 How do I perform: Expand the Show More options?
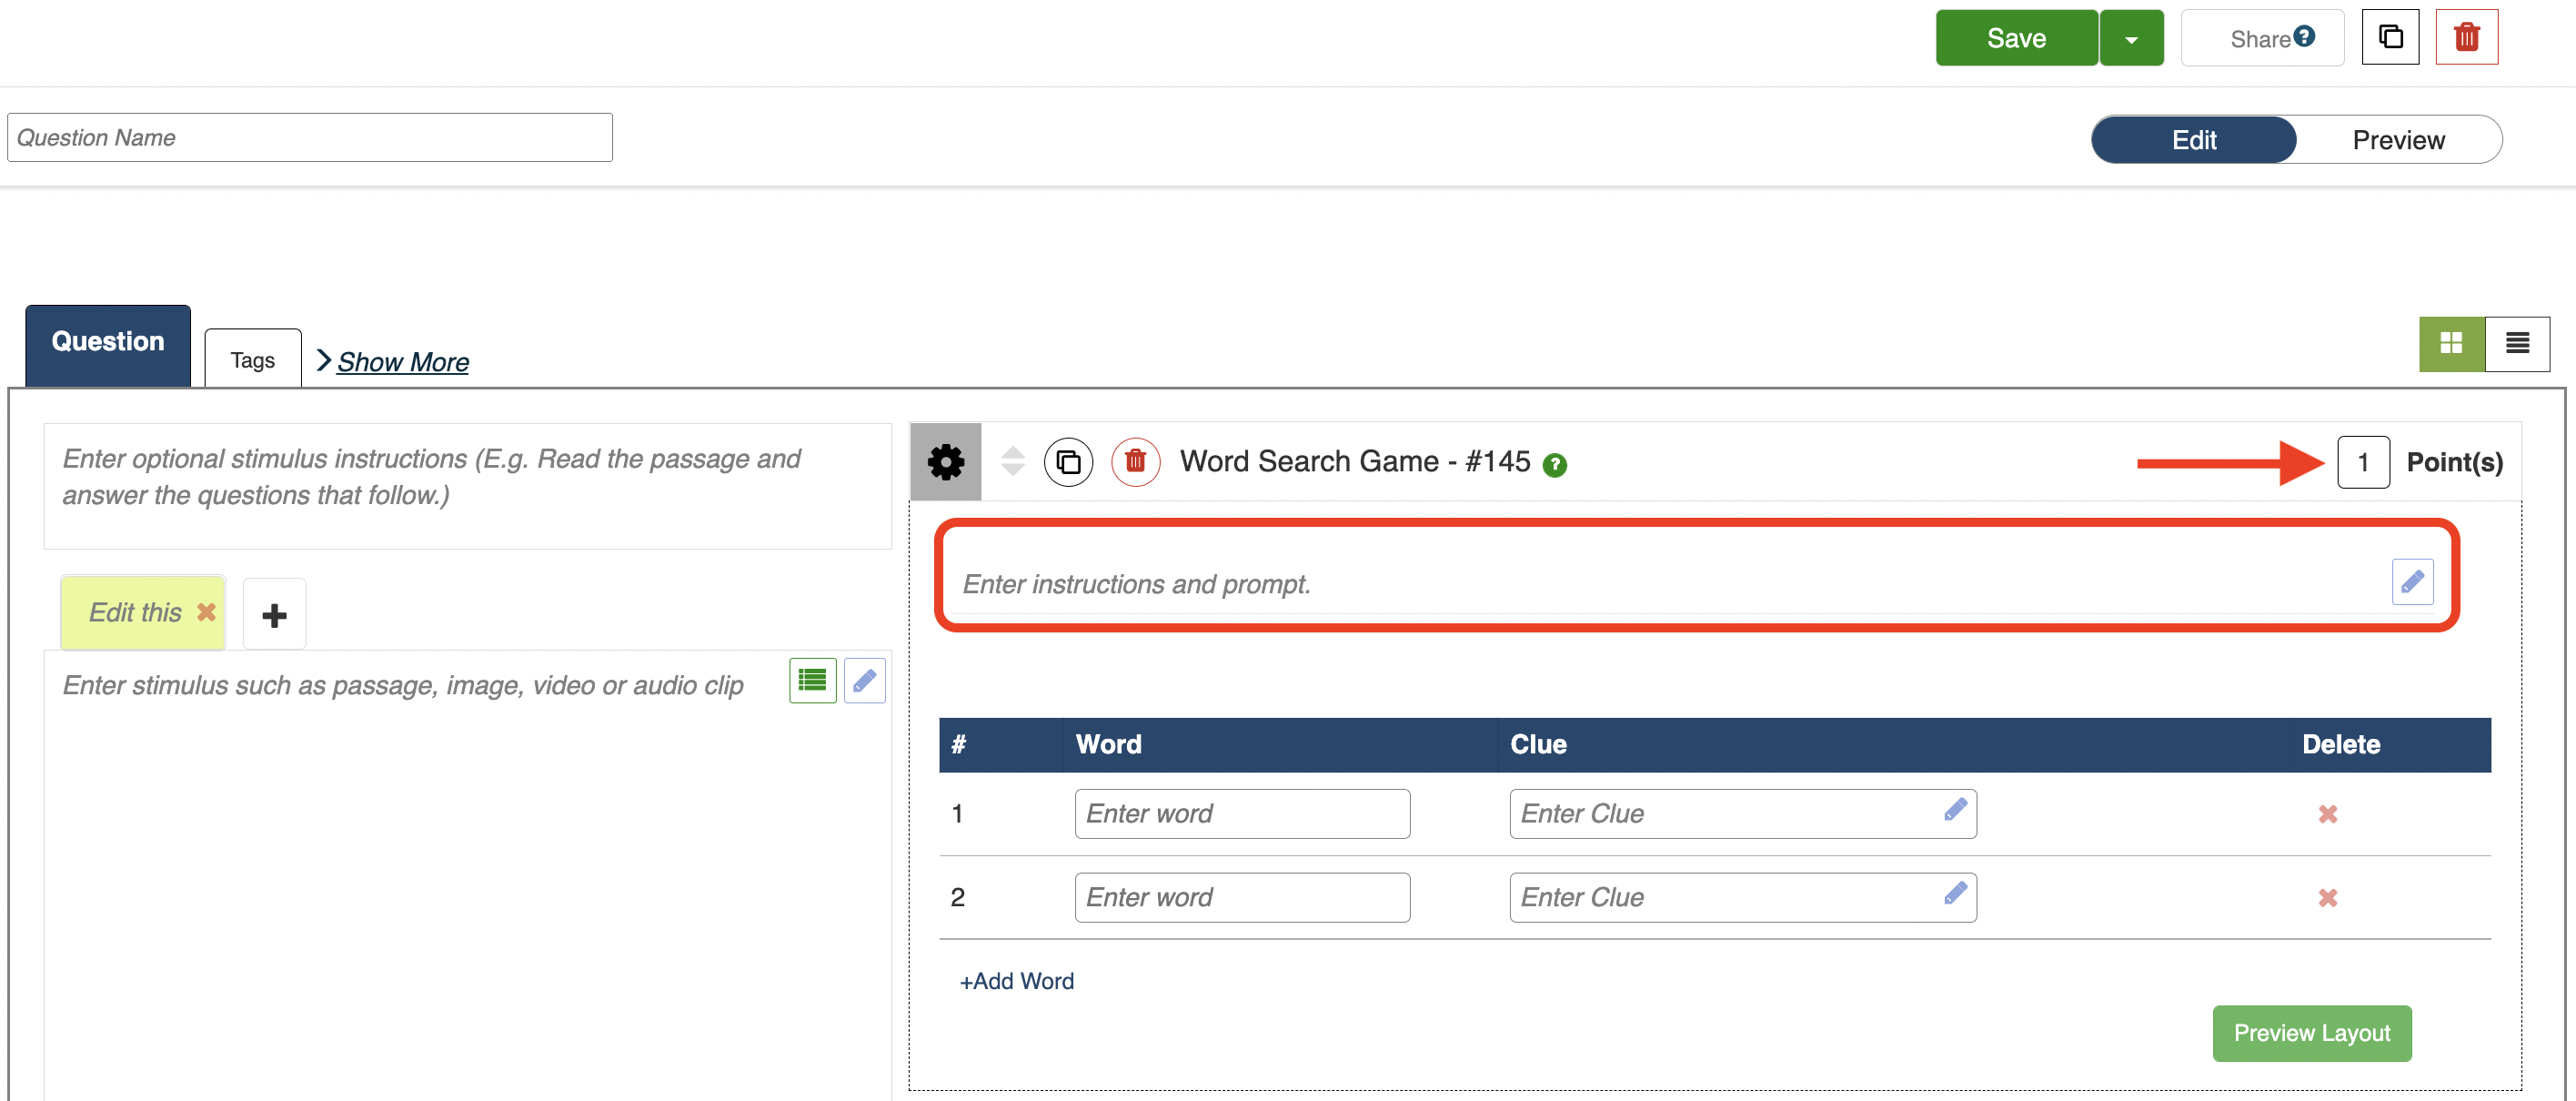point(401,362)
